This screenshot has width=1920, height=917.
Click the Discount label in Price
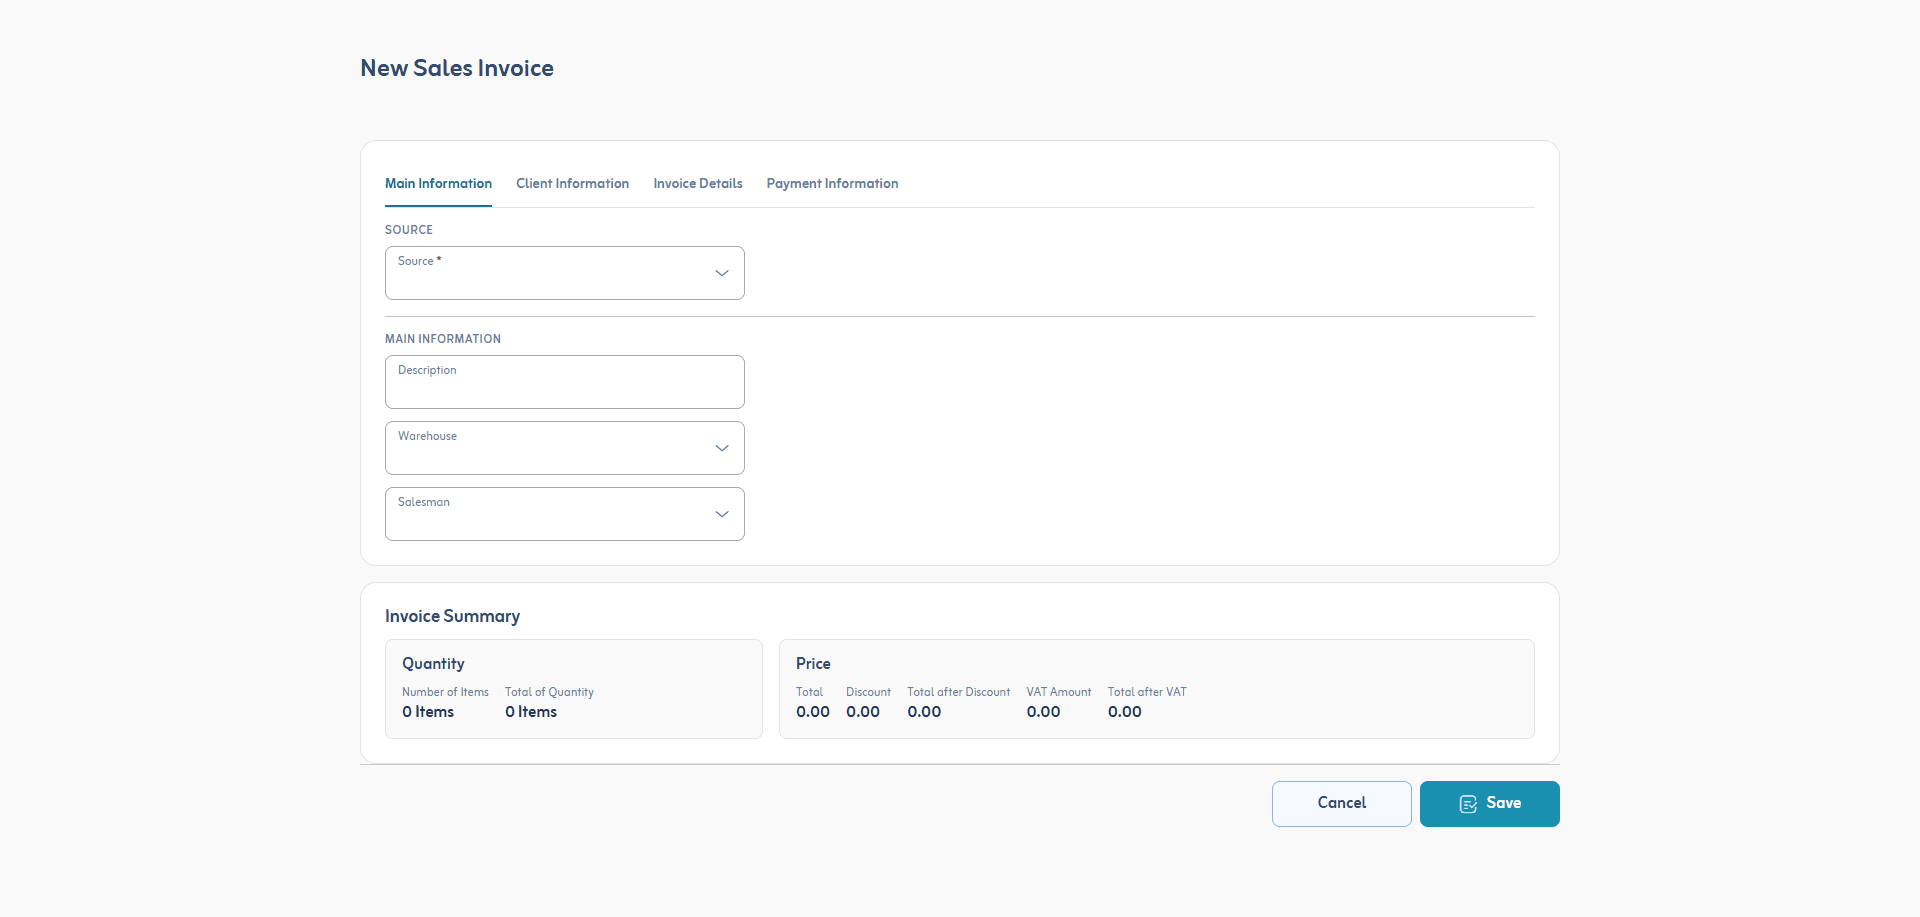point(868,692)
